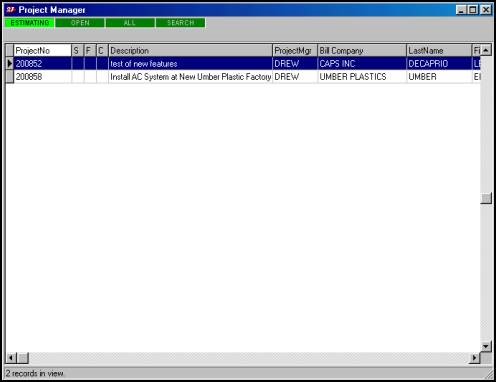Click the S column header

78,51
